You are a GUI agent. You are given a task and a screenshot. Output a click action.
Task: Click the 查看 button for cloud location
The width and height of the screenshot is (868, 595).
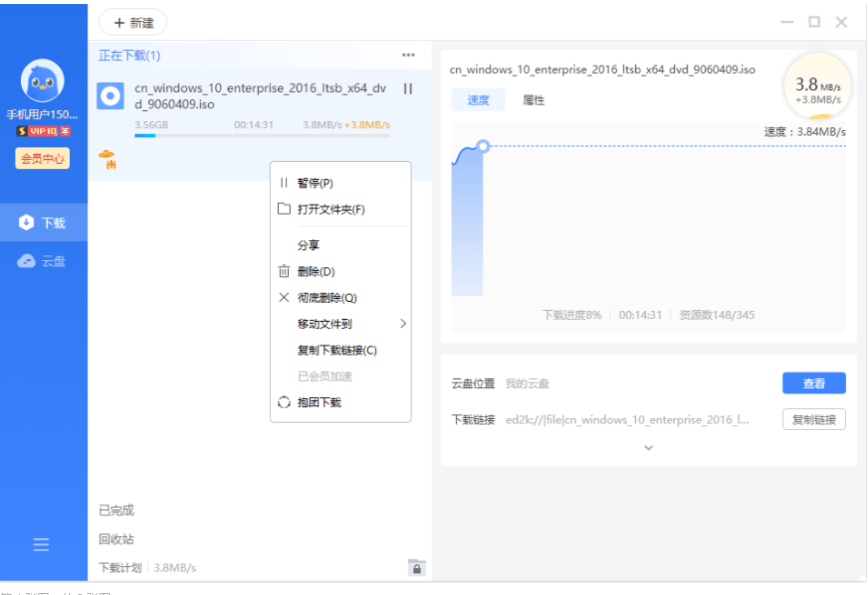814,383
